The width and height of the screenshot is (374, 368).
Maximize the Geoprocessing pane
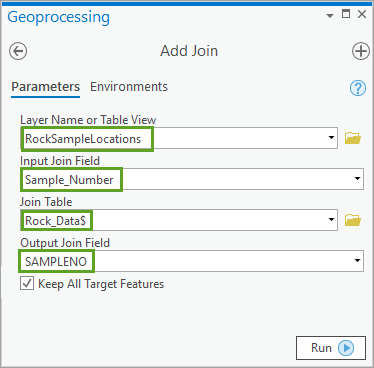pyautogui.click(x=346, y=14)
